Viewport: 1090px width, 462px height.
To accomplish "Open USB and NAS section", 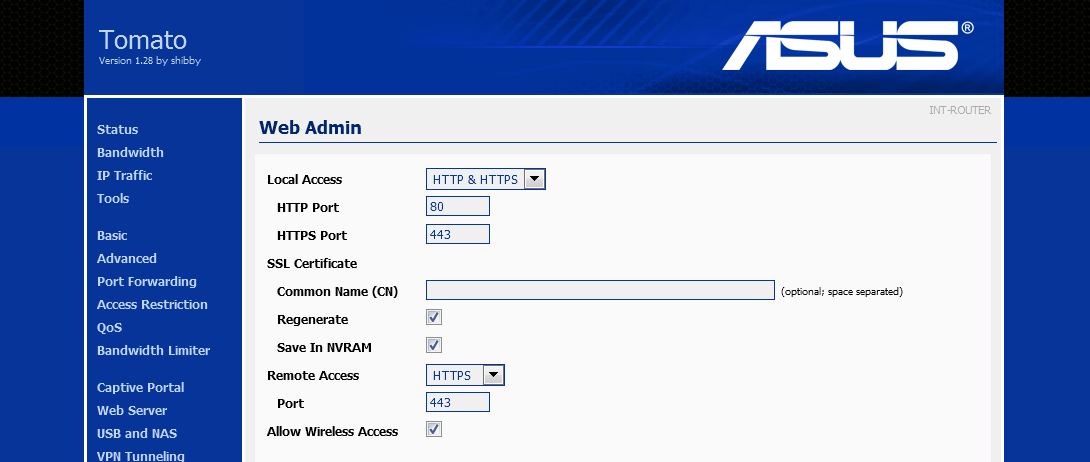I will coord(137,434).
